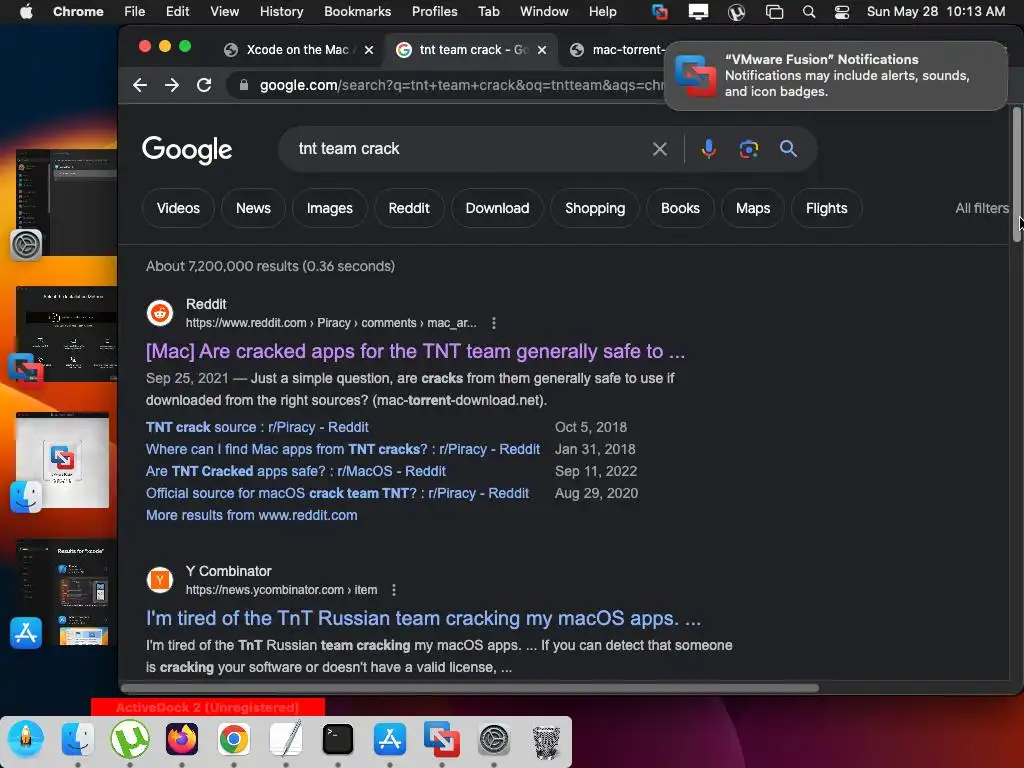Open the Trash in the dock

pyautogui.click(x=546, y=741)
